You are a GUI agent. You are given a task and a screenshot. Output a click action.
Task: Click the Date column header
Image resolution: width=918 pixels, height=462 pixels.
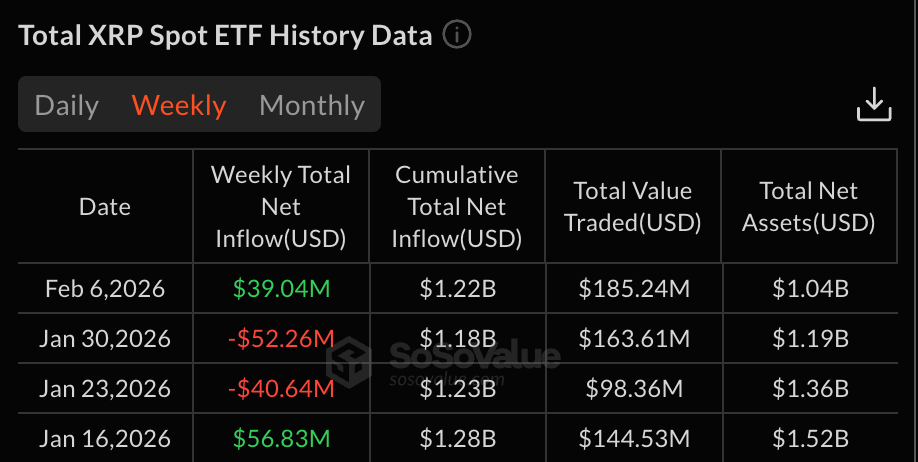coord(105,207)
